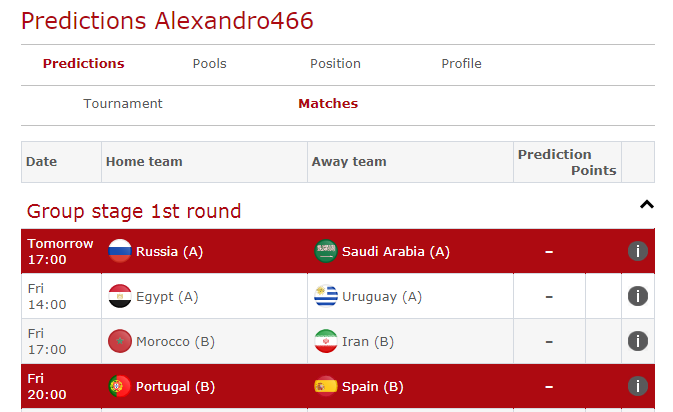673x412 pixels.
Task: Click the Iran flag icon
Action: [326, 342]
